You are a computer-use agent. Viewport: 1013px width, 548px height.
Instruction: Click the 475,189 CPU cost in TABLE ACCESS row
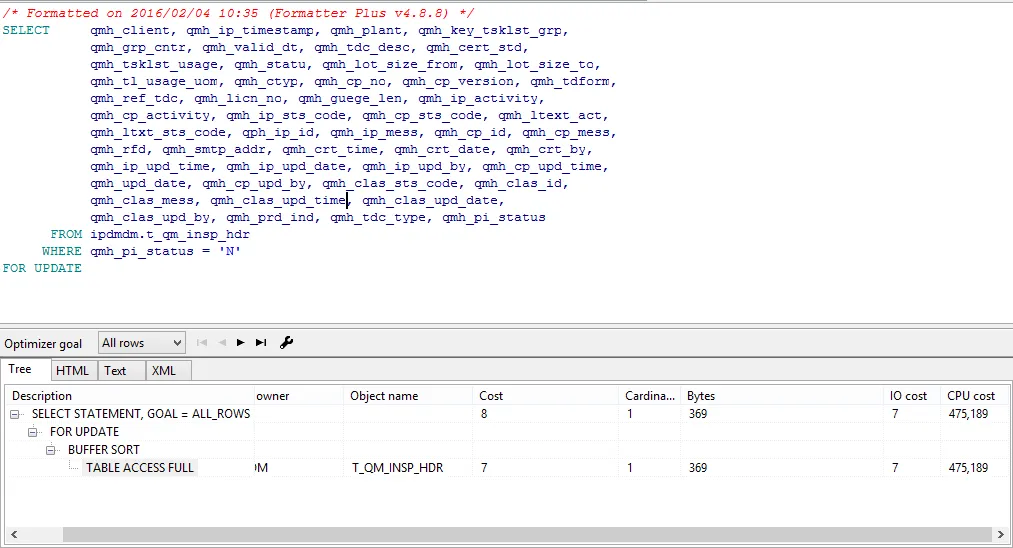coord(968,468)
